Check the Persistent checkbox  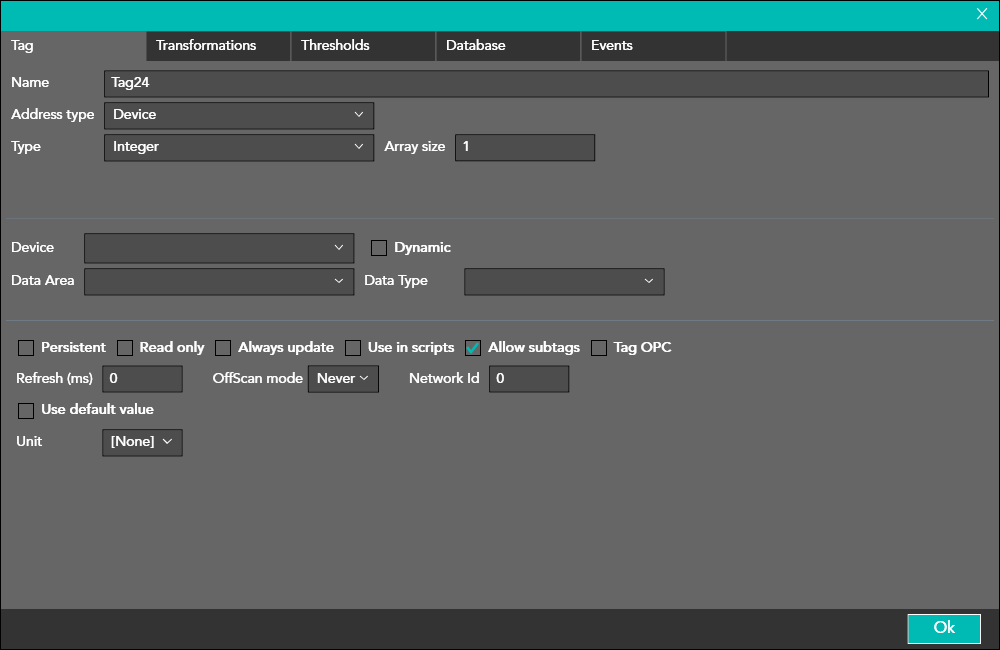pyautogui.click(x=26, y=348)
